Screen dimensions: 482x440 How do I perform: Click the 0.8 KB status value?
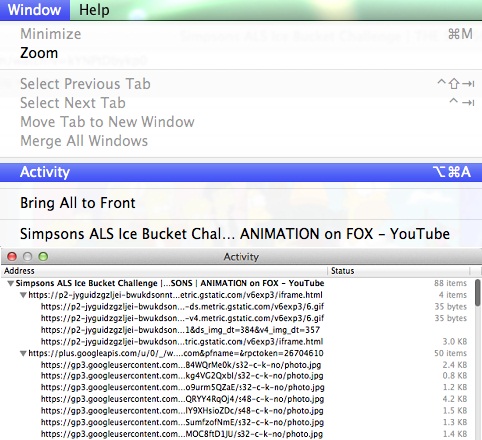click(x=455, y=376)
